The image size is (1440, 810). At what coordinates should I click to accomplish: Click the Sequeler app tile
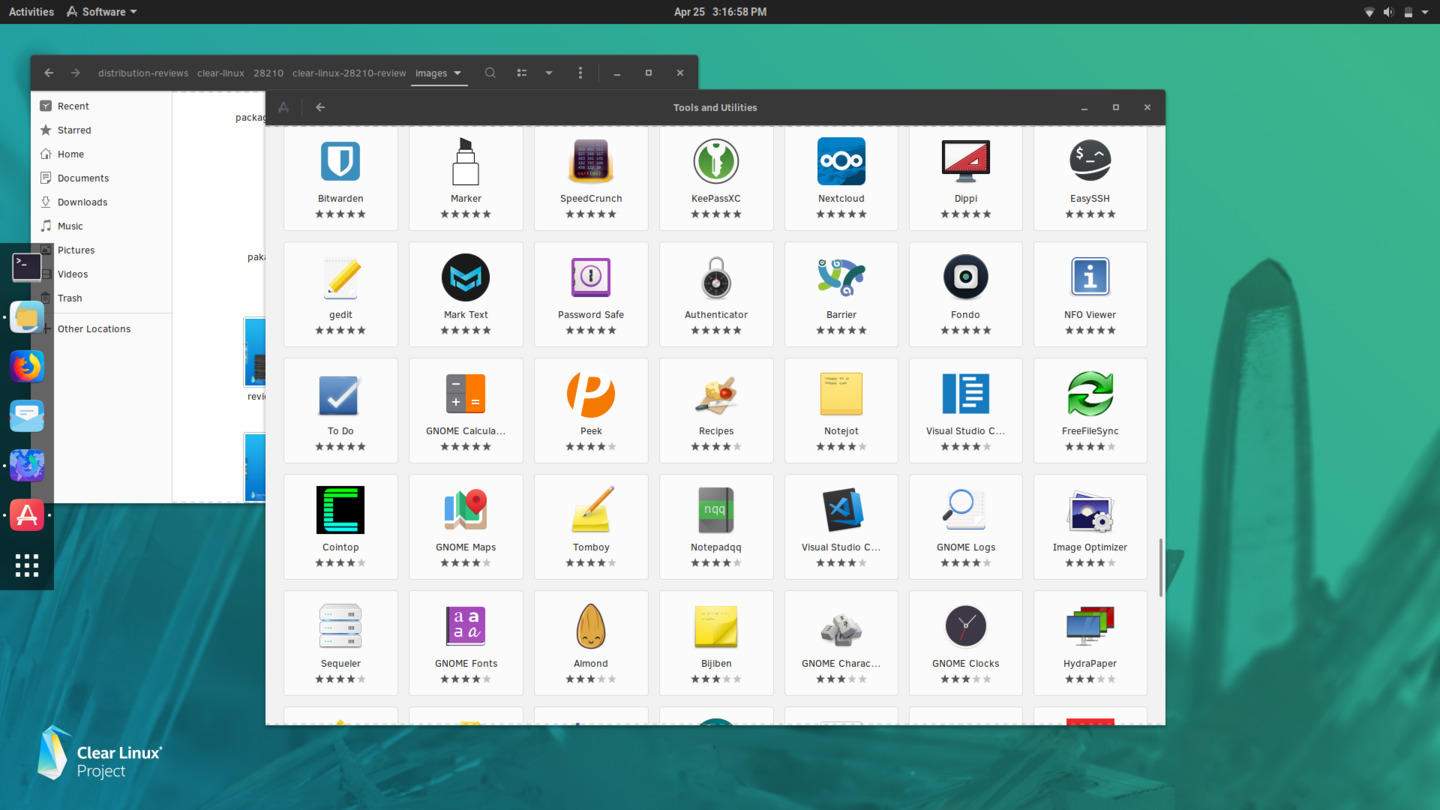(x=340, y=643)
